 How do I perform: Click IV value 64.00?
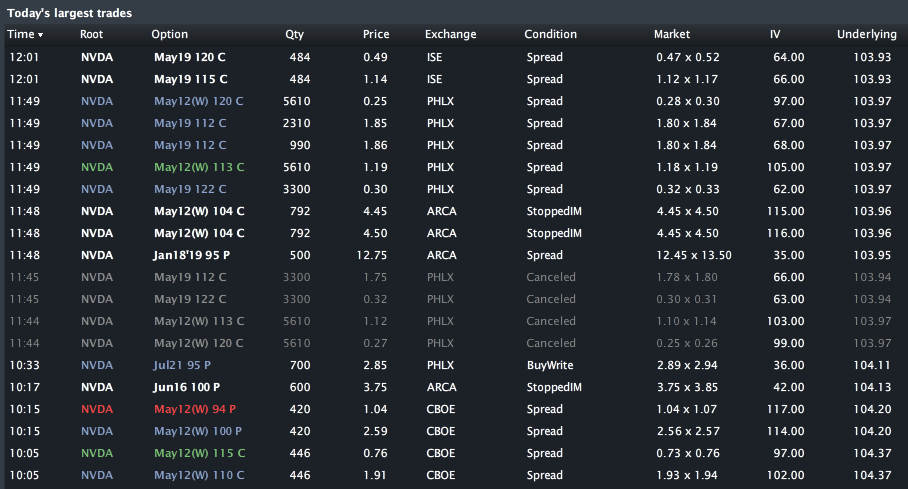789,57
